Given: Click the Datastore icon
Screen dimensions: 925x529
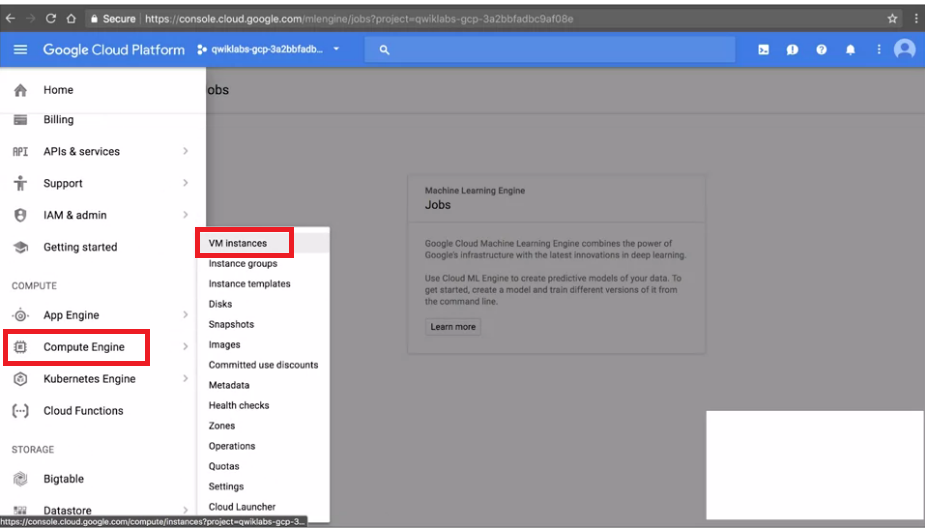Looking at the screenshot, I should pos(20,511).
